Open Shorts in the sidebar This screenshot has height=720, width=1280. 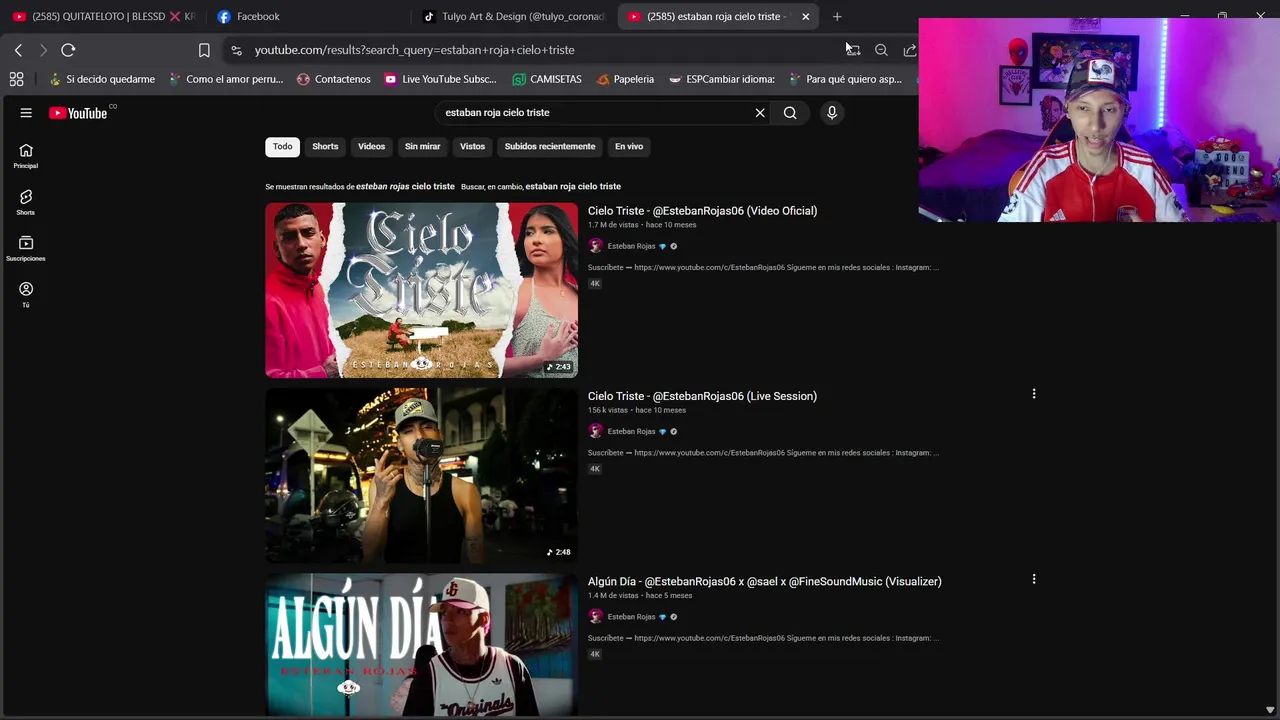26,202
